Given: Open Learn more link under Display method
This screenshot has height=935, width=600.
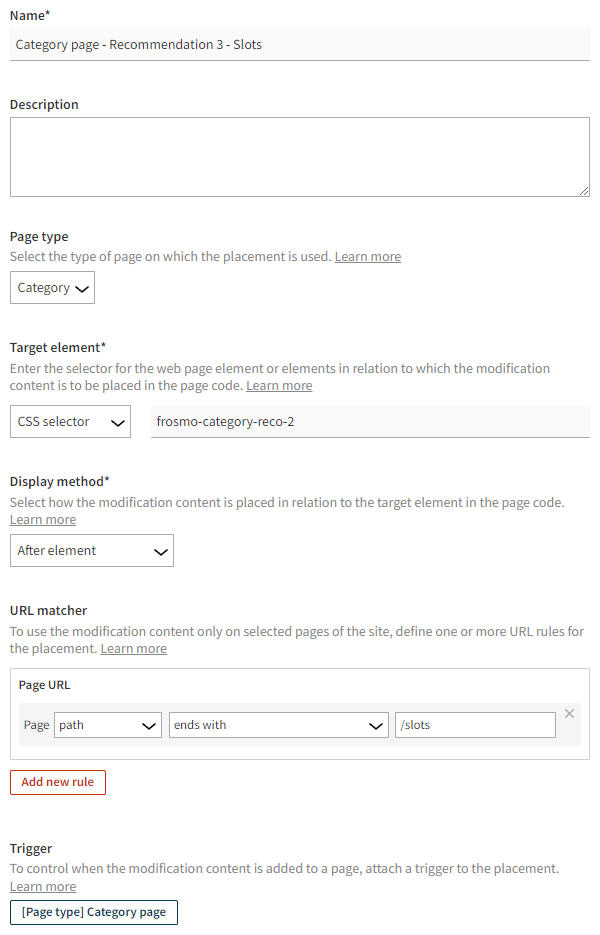Looking at the screenshot, I should pyautogui.click(x=42, y=519).
